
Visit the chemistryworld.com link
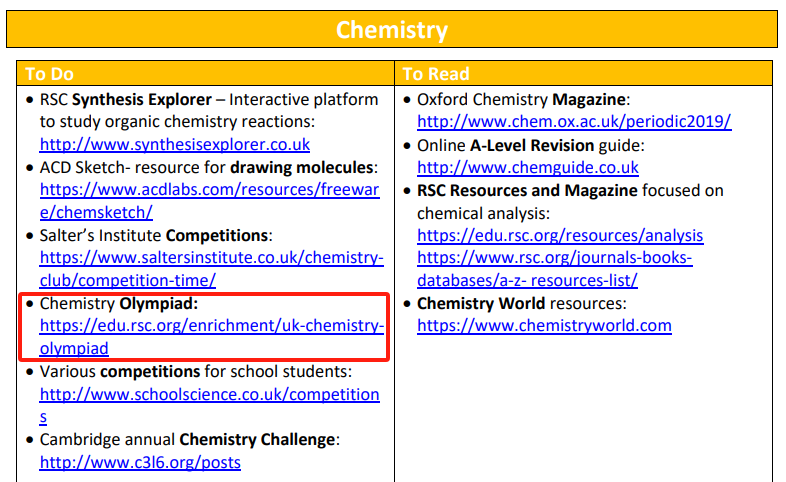[x=544, y=325]
